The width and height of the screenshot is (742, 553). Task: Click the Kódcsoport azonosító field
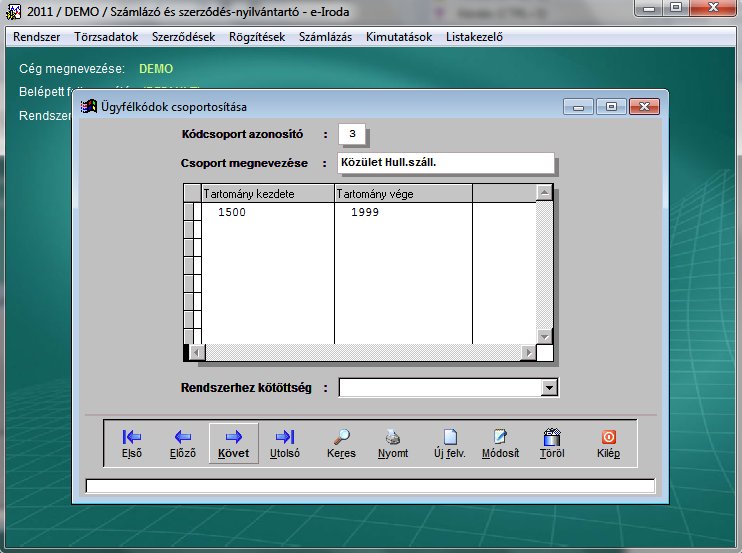[353, 134]
